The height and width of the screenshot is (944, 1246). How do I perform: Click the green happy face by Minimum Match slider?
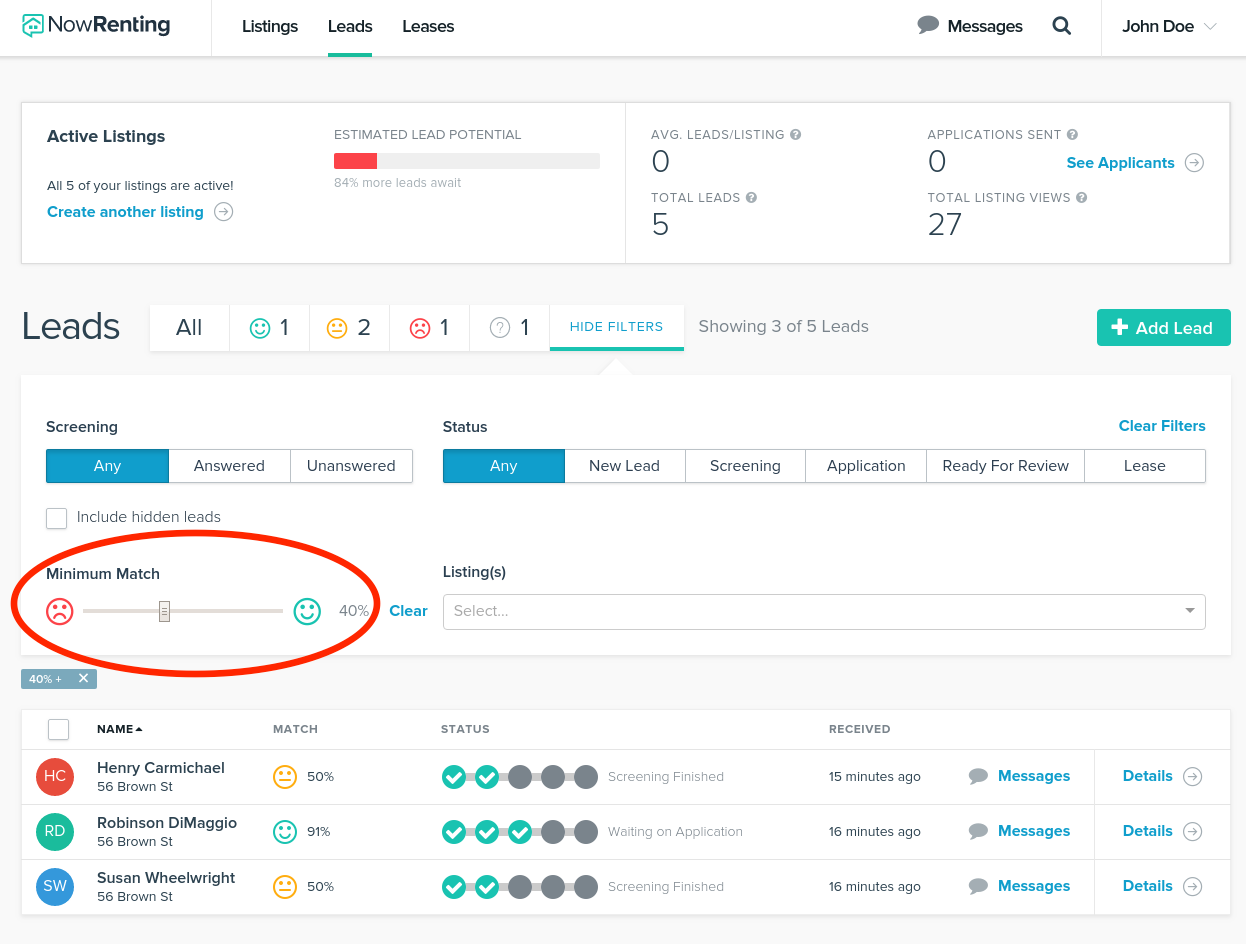click(x=307, y=611)
